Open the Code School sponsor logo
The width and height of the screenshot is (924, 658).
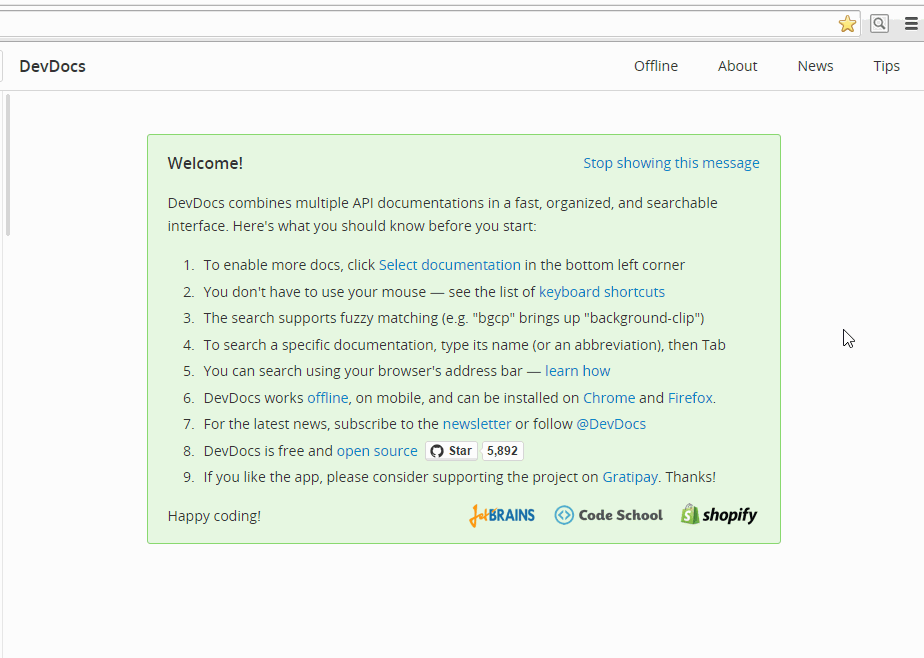click(609, 515)
